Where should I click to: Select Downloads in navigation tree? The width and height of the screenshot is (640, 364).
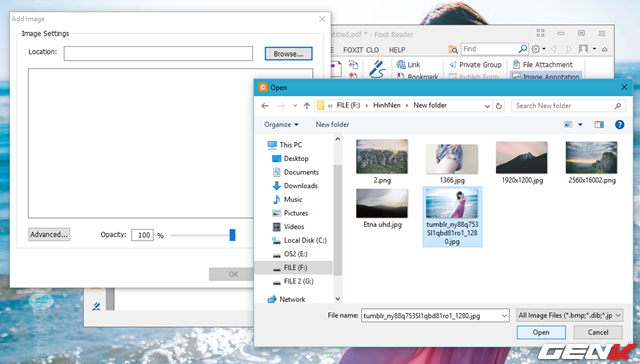click(x=295, y=186)
